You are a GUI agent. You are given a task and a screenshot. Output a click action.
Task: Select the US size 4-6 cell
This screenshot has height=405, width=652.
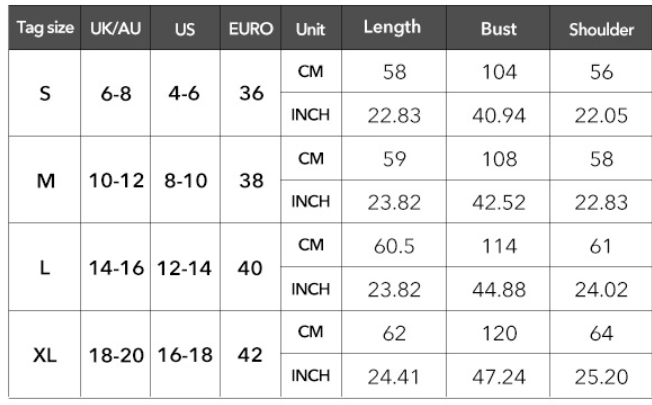[185, 93]
